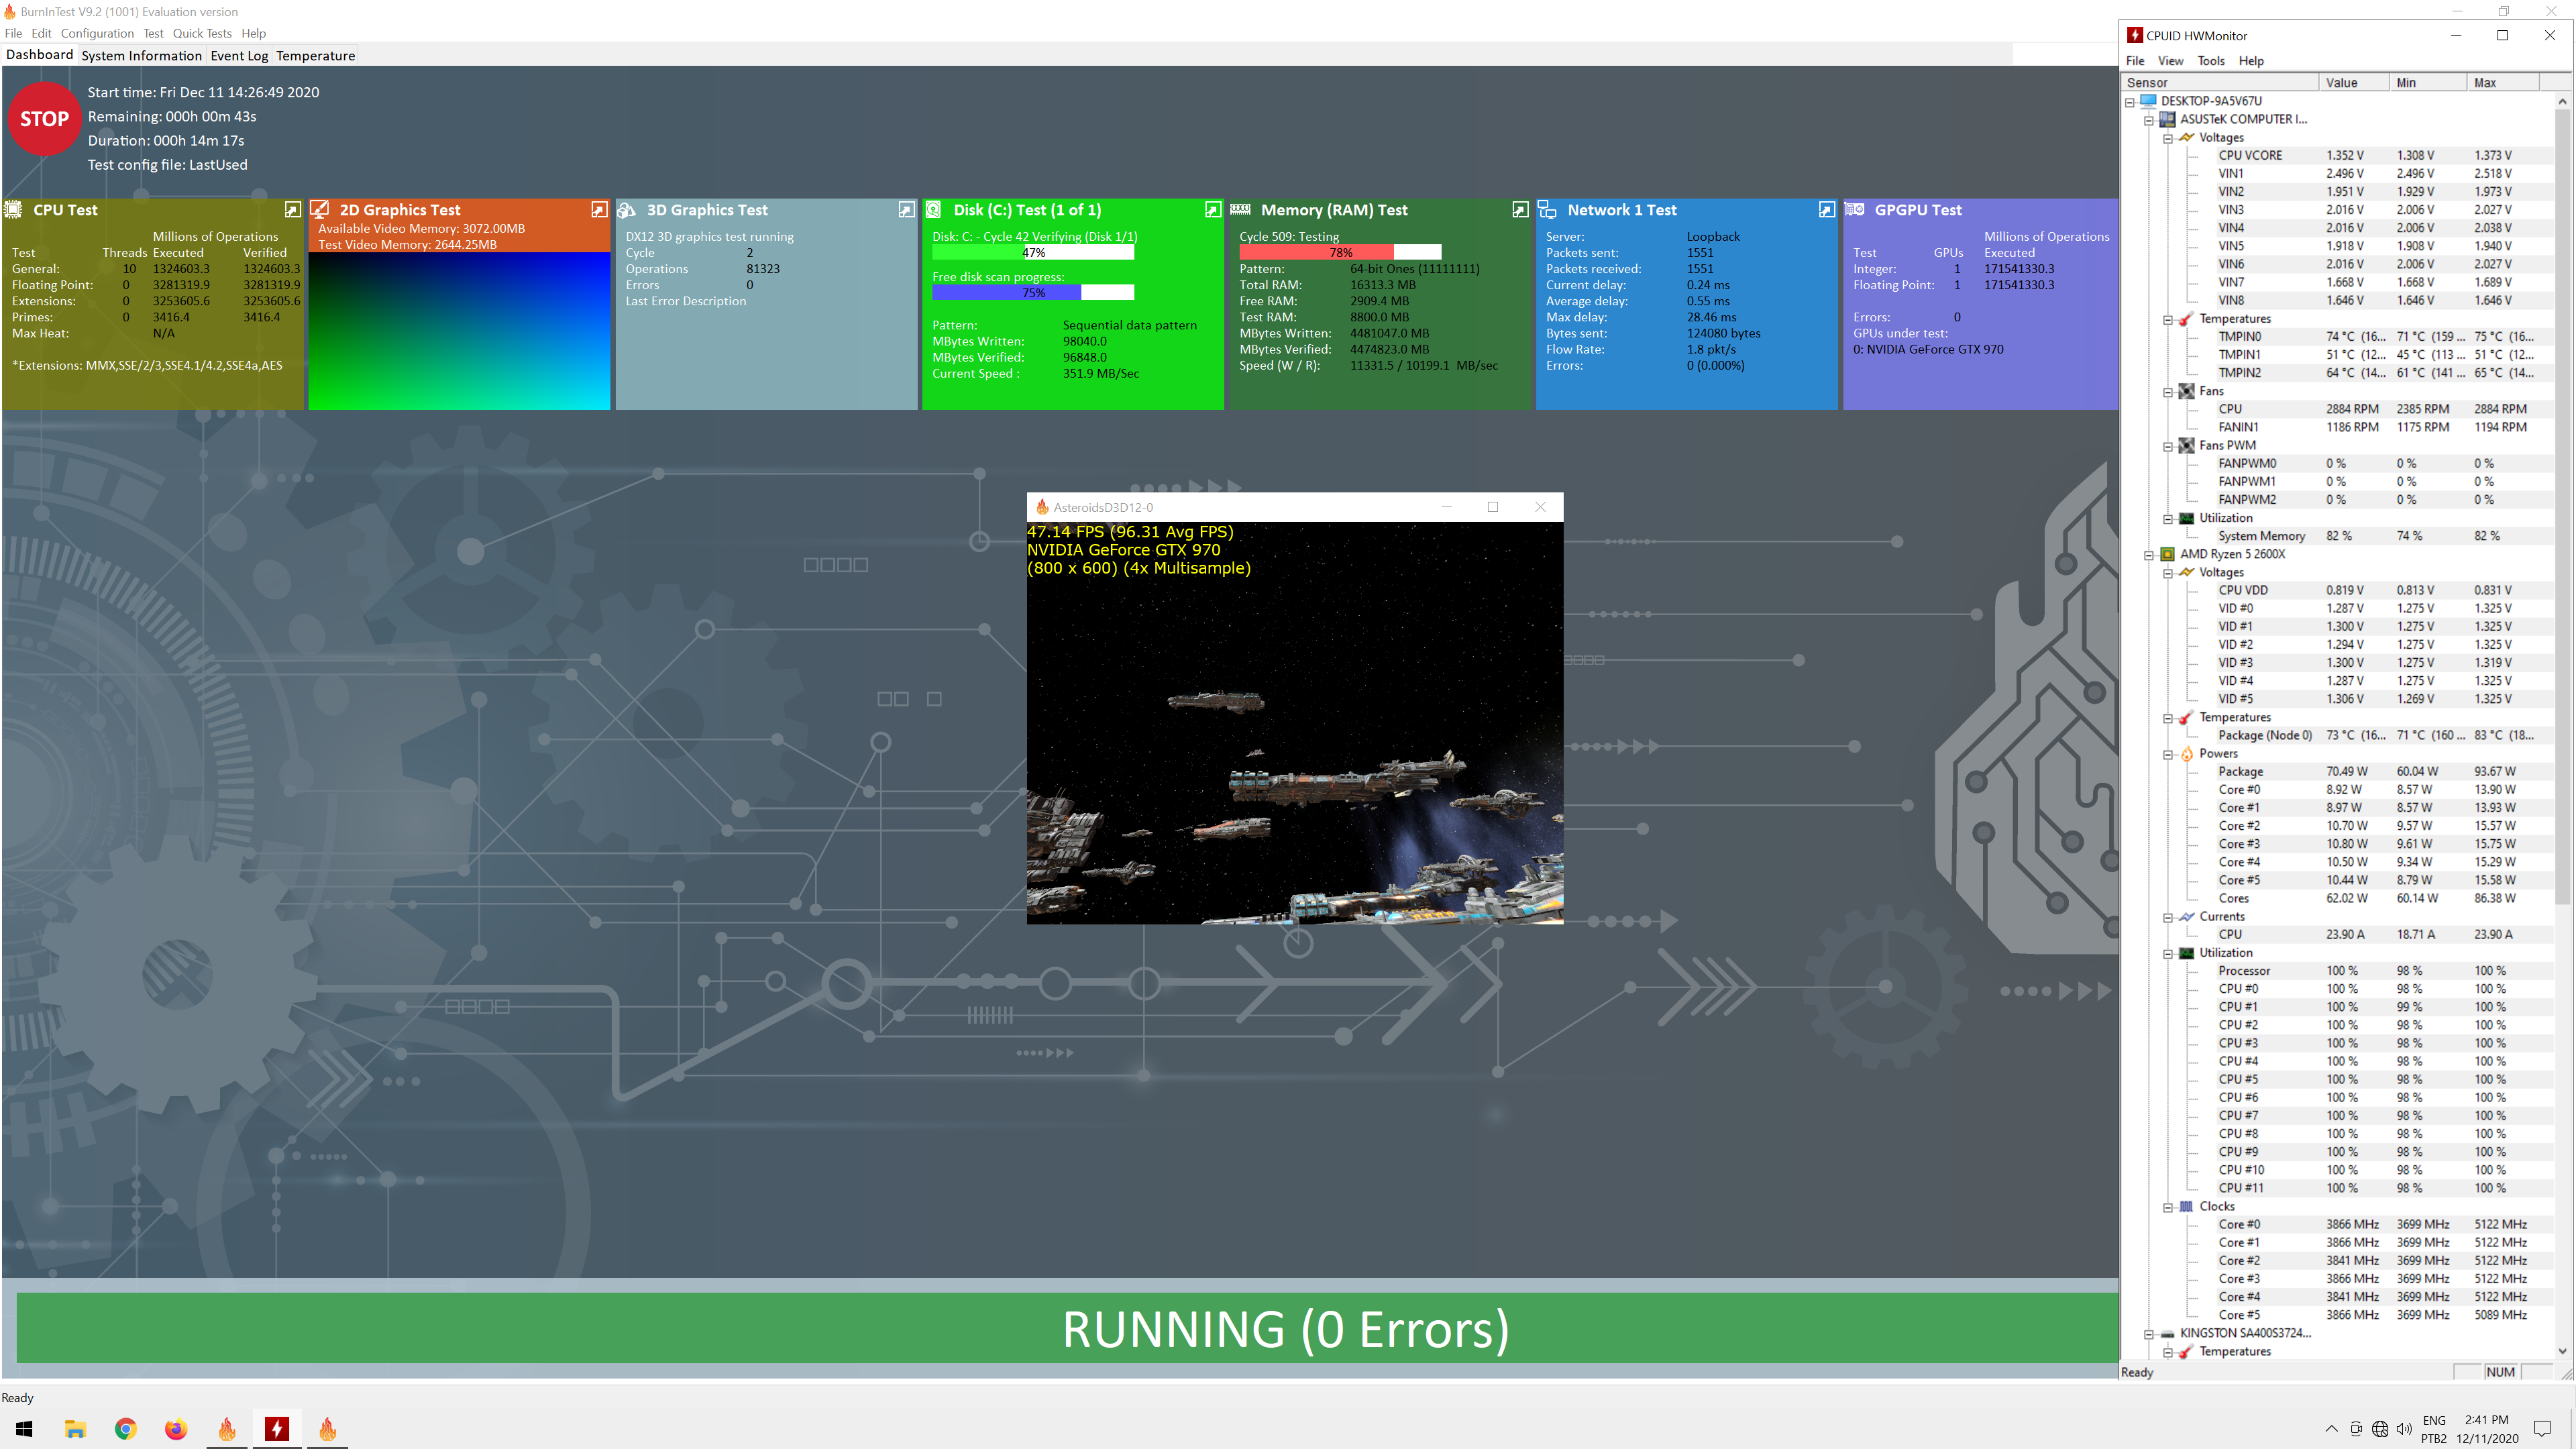Click the Sensor column header
2576x1449 pixels.
click(2219, 83)
